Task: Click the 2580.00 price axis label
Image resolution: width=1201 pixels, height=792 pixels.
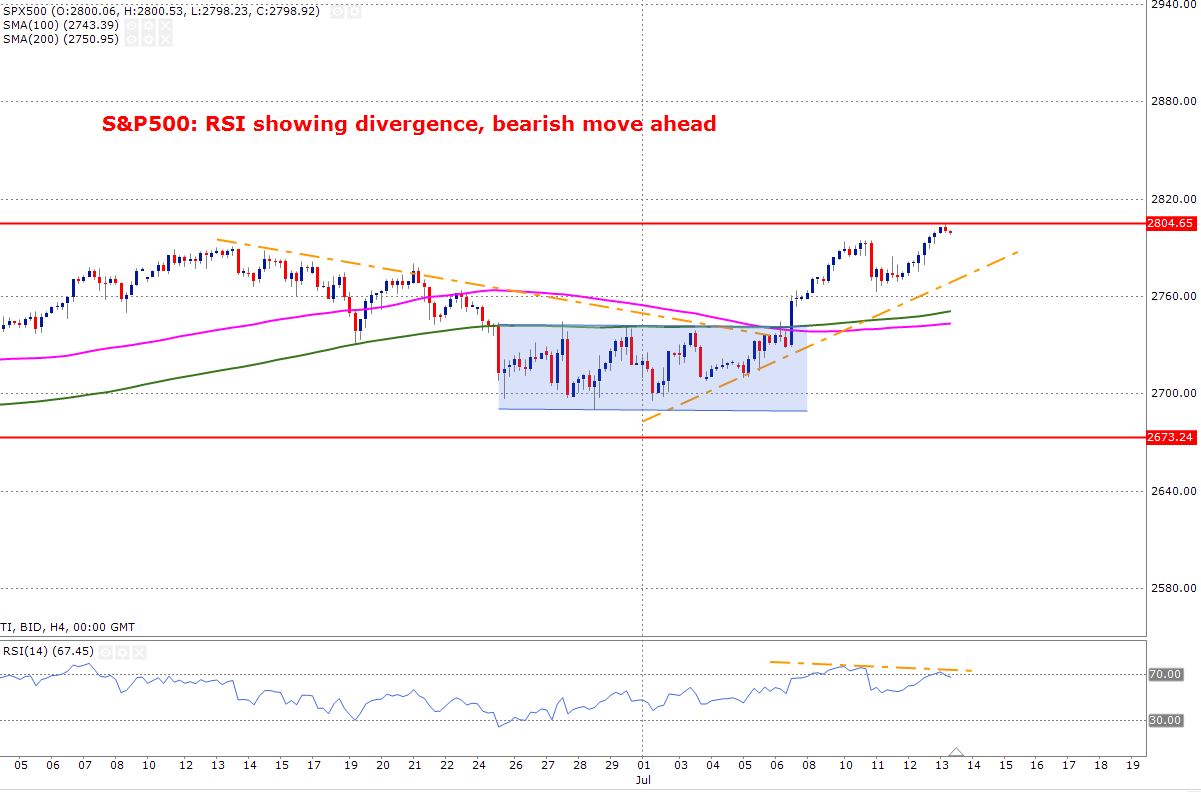Action: click(x=1174, y=589)
